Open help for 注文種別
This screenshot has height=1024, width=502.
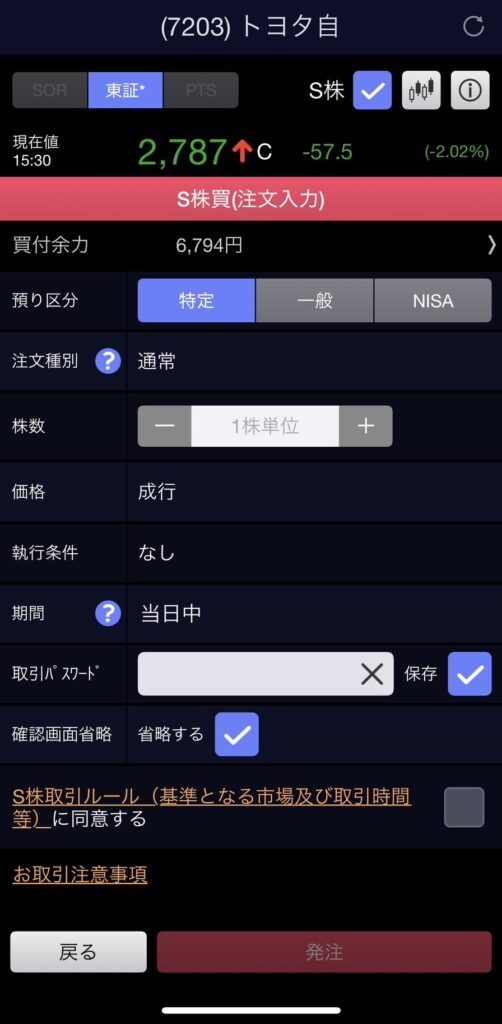coord(108,360)
